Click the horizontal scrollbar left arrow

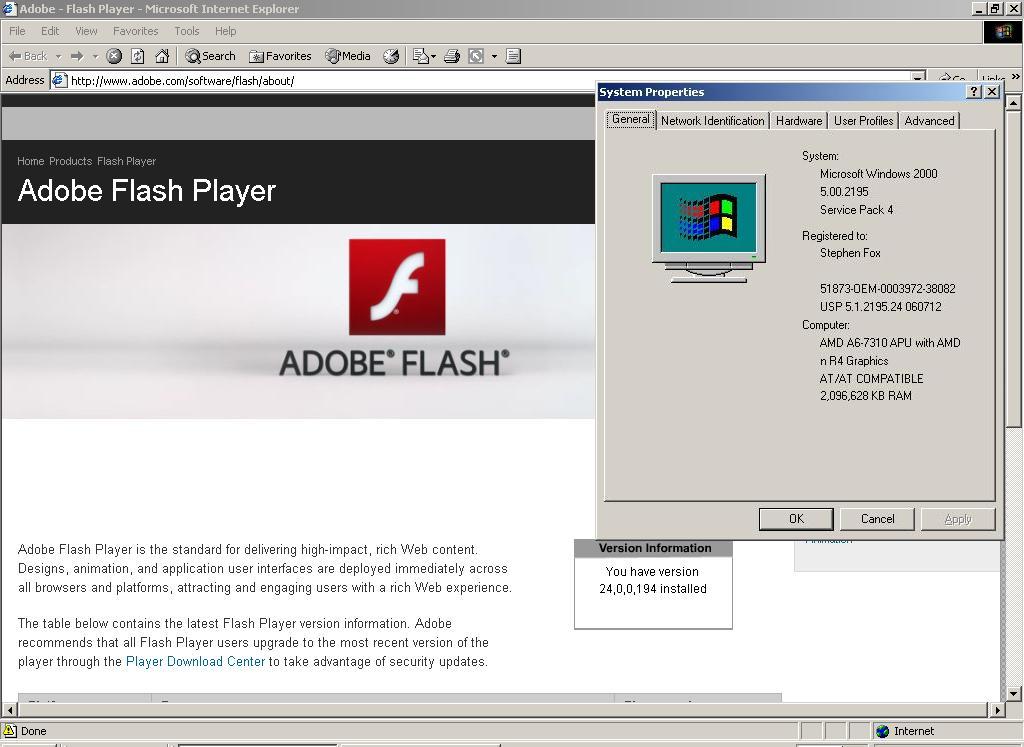coord(10,710)
